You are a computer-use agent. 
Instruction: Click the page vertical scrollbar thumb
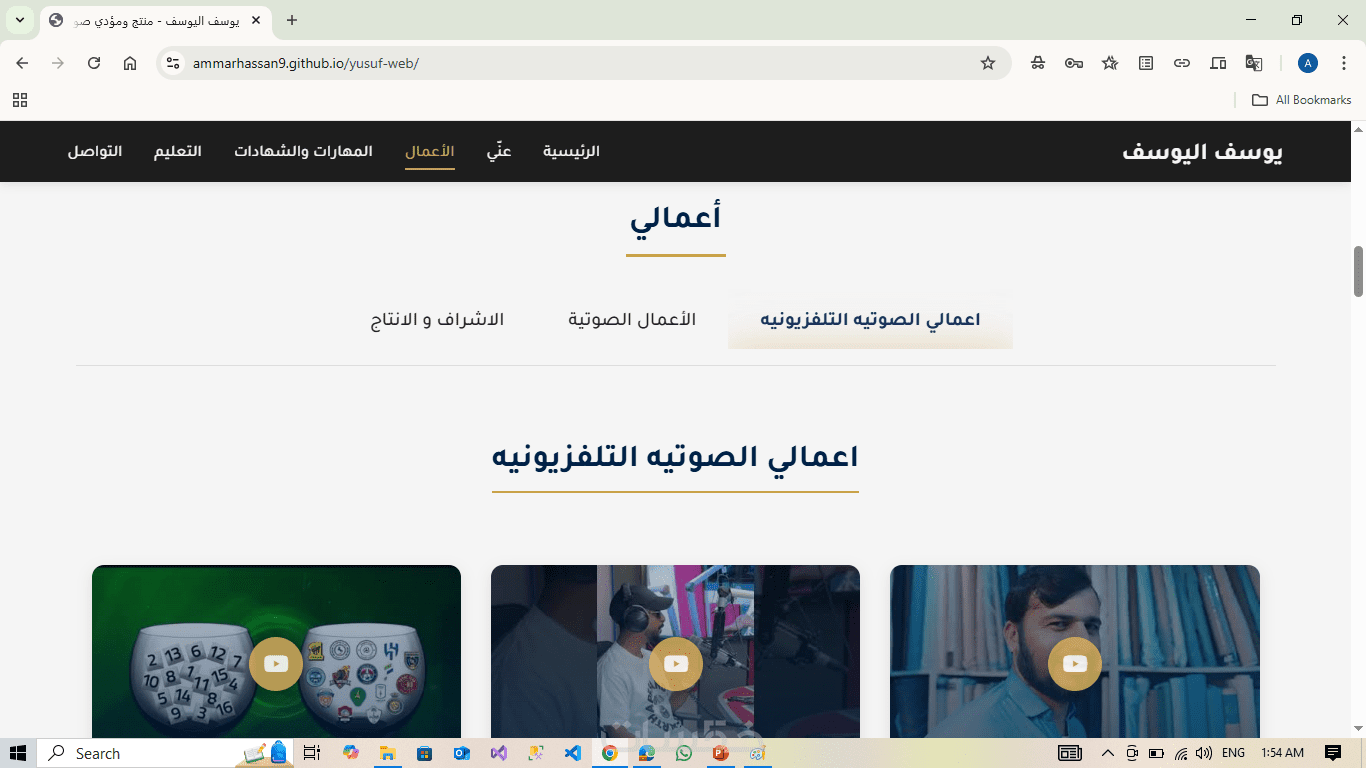click(x=1359, y=271)
